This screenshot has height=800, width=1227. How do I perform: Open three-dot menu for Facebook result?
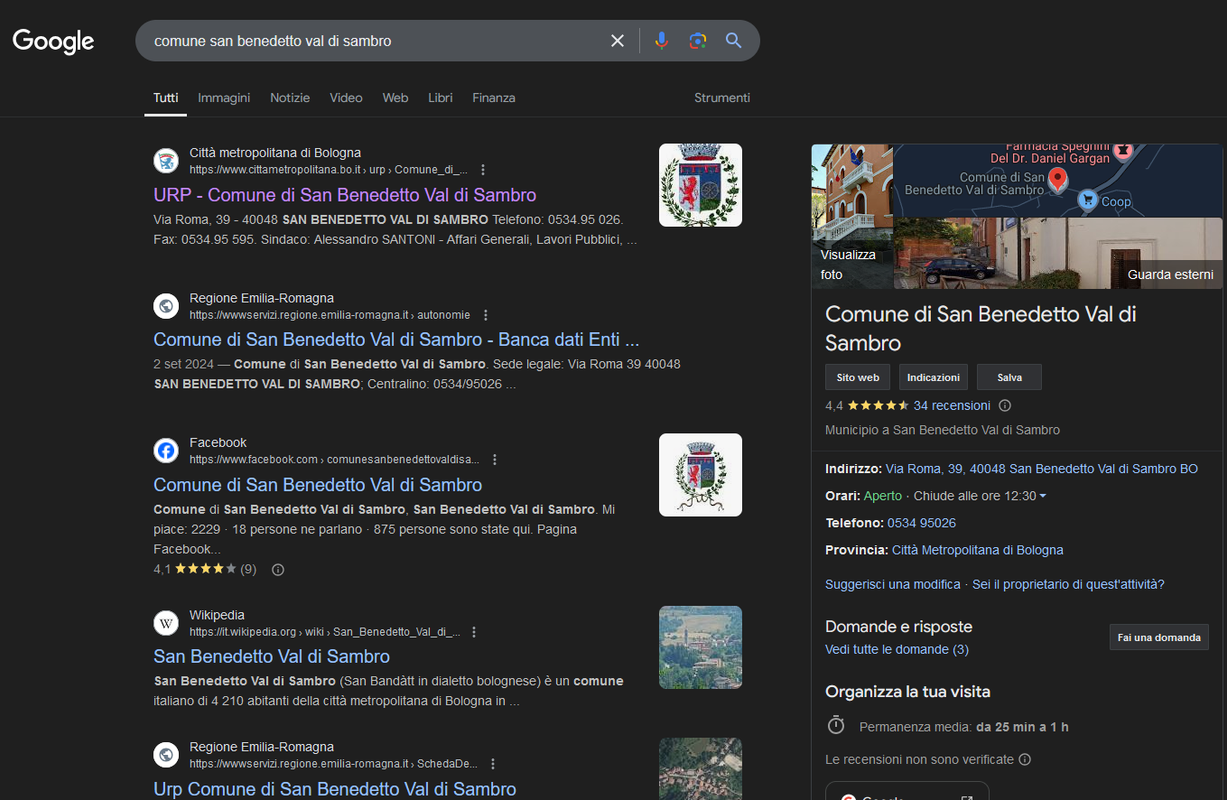495,460
